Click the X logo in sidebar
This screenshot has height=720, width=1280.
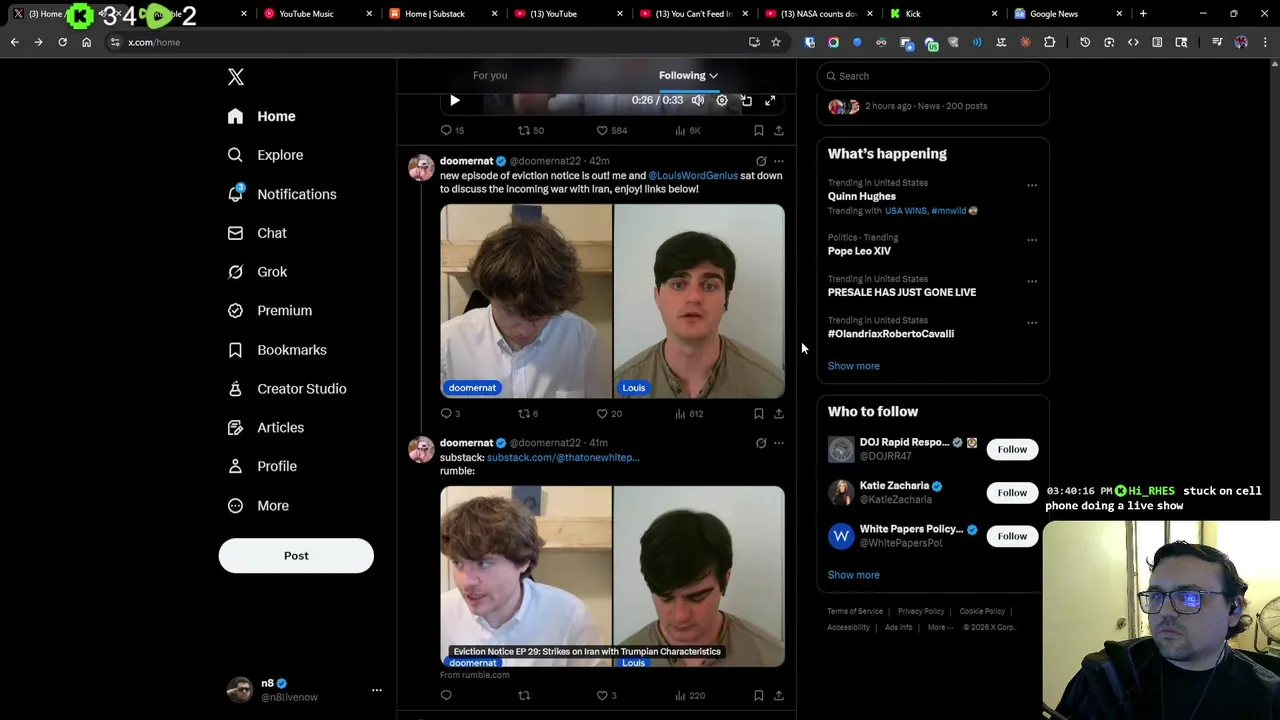(x=236, y=77)
